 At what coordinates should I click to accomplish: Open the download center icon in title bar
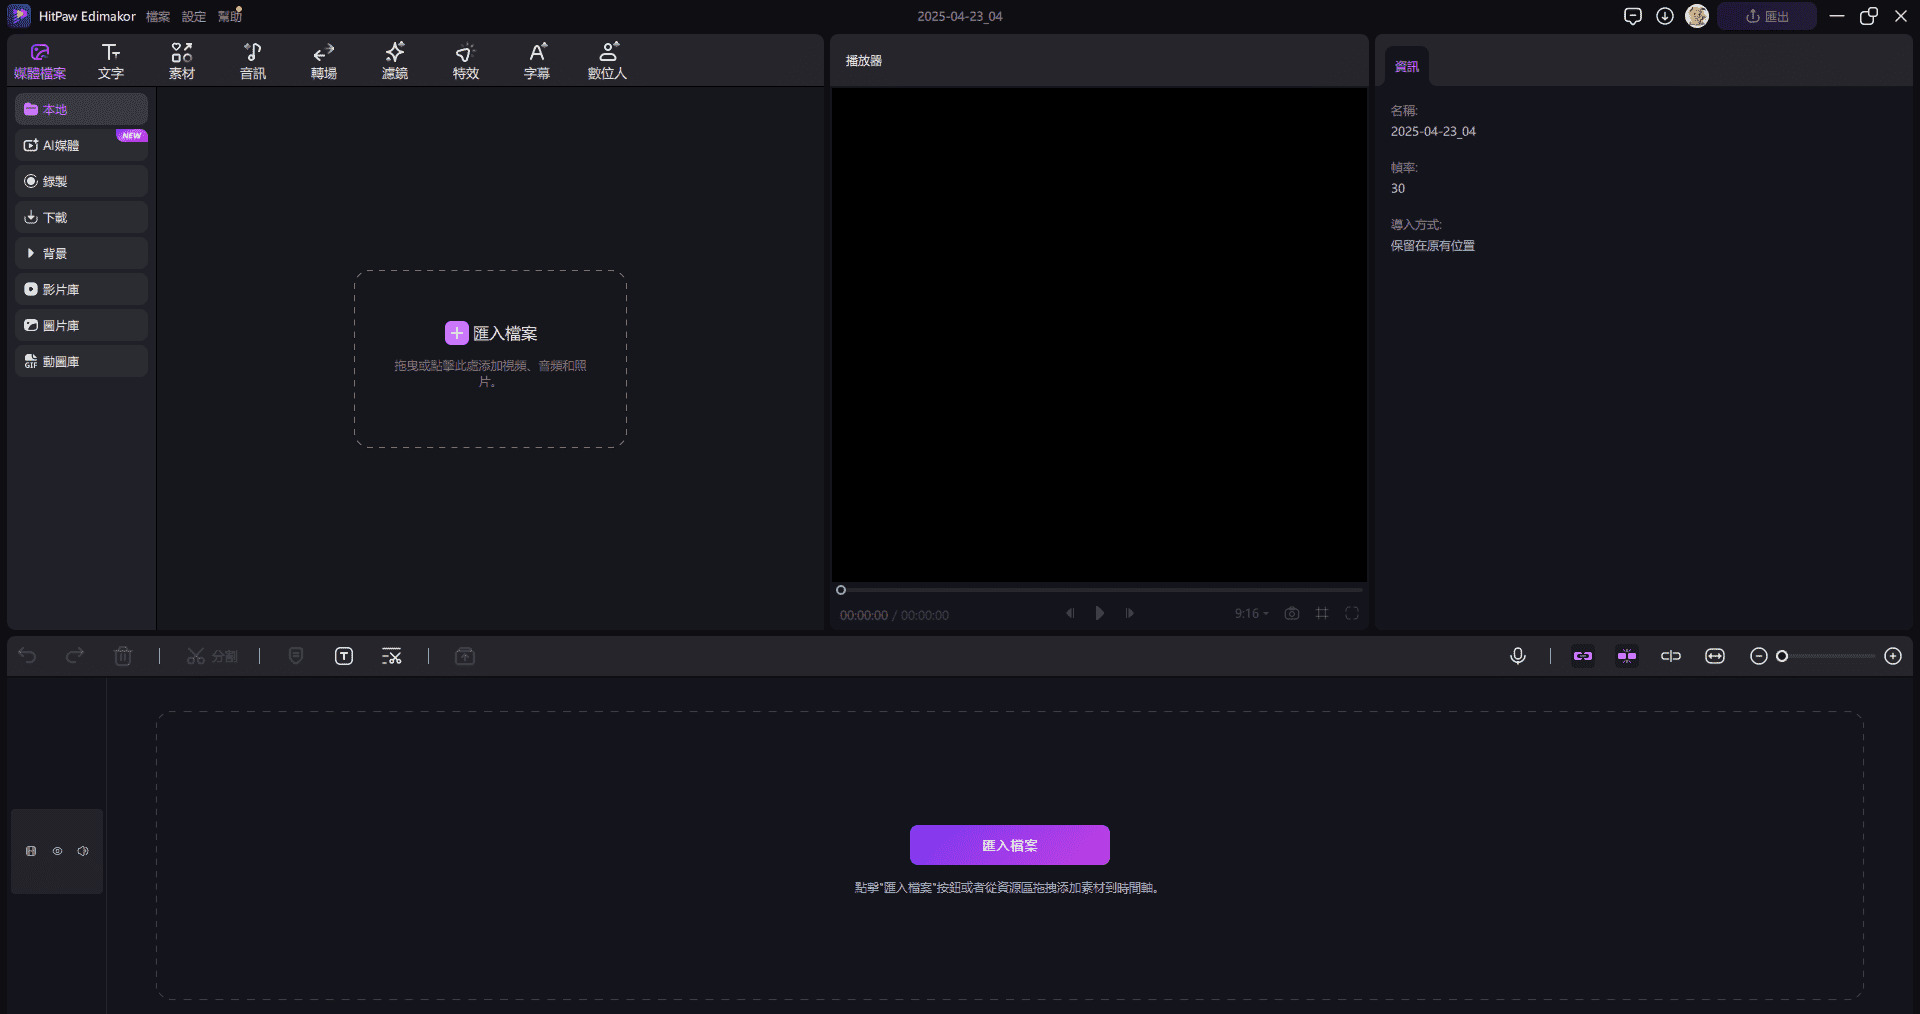pos(1665,16)
